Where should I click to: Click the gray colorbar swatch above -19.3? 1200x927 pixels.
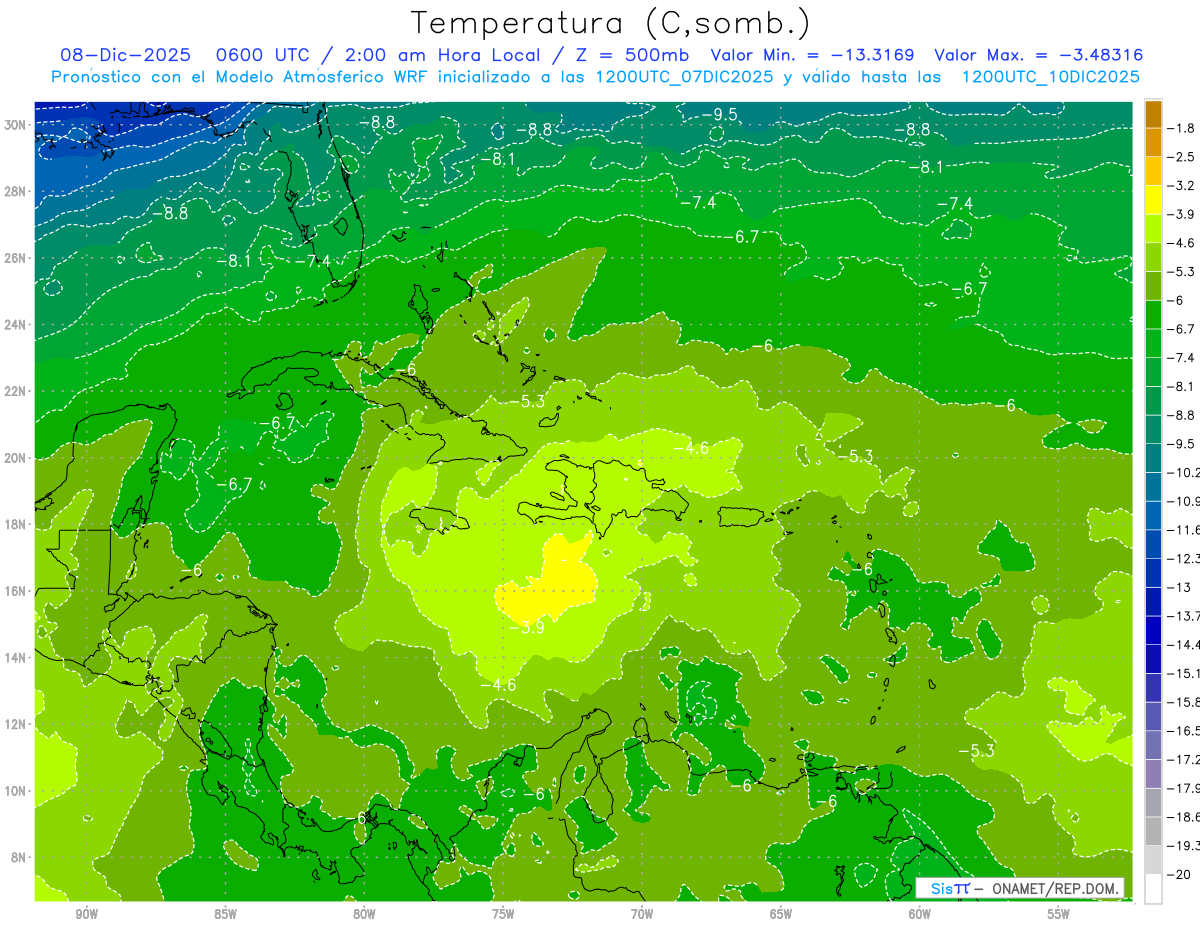pyautogui.click(x=1153, y=832)
